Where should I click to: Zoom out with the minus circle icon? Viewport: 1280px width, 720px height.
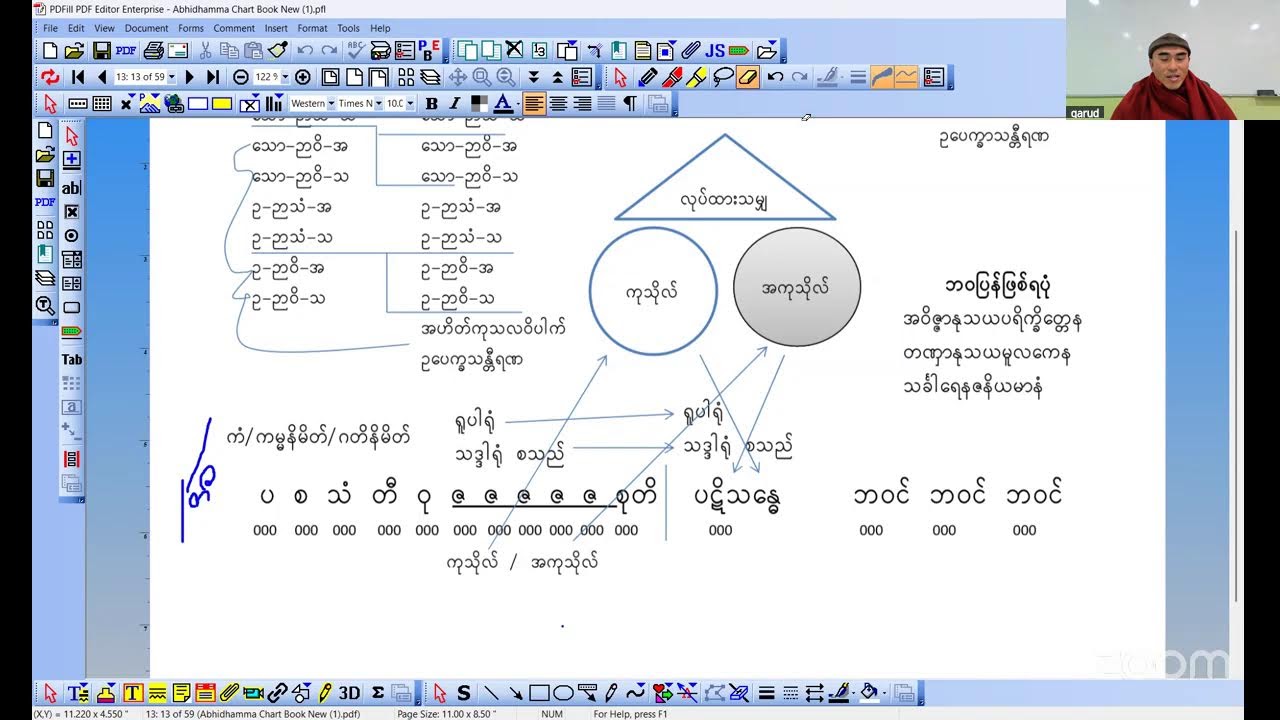click(x=241, y=77)
